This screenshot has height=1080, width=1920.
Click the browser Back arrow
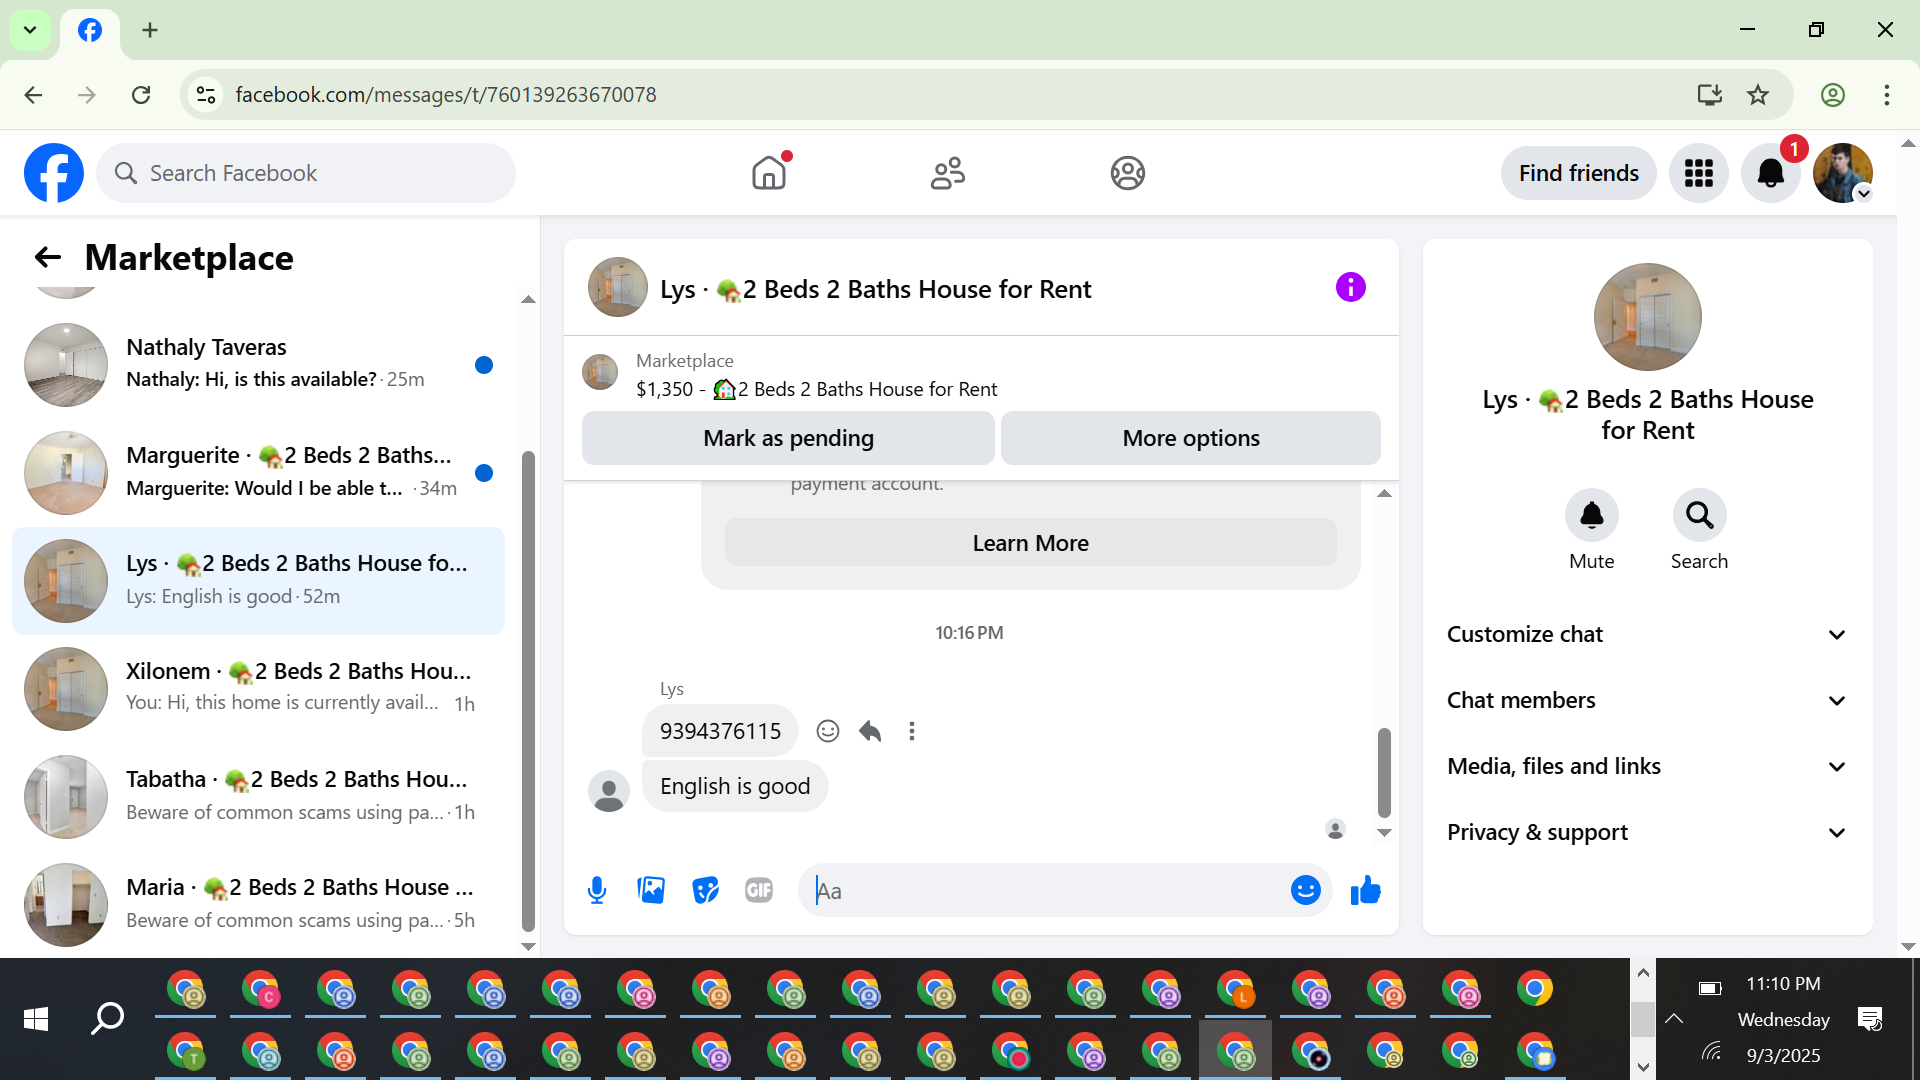click(33, 95)
